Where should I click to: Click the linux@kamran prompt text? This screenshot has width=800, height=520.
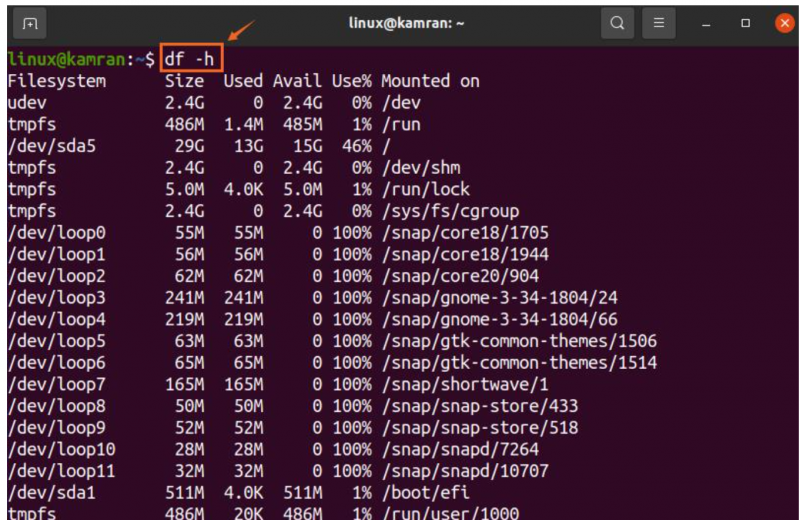tap(66, 59)
